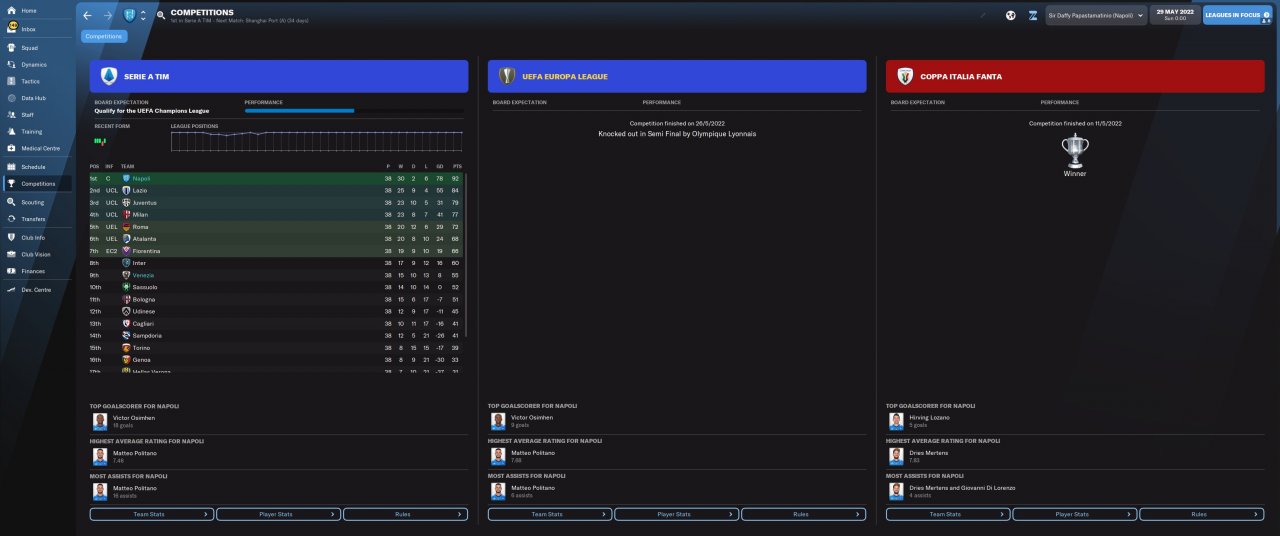
Task: Open the search magnifier icon
Action: pyautogui.click(x=161, y=16)
